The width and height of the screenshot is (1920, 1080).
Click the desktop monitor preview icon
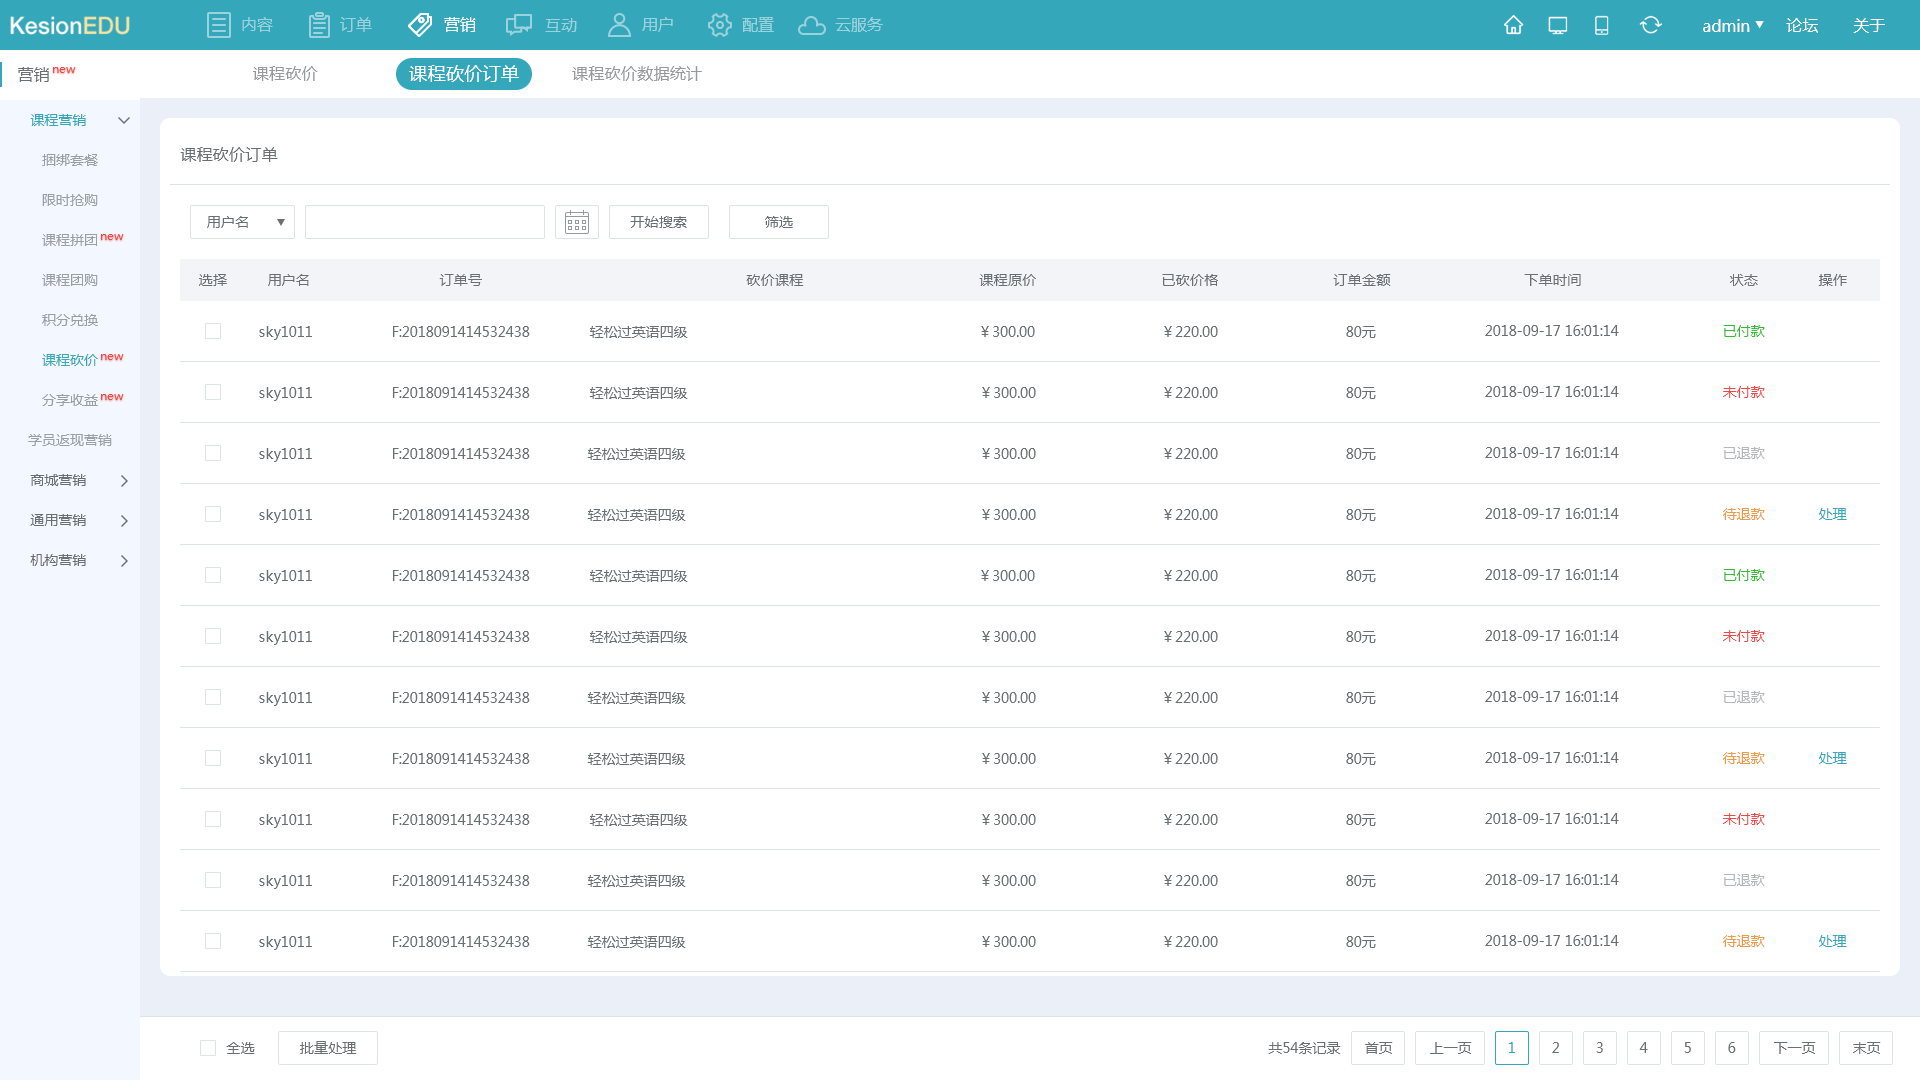click(x=1557, y=25)
